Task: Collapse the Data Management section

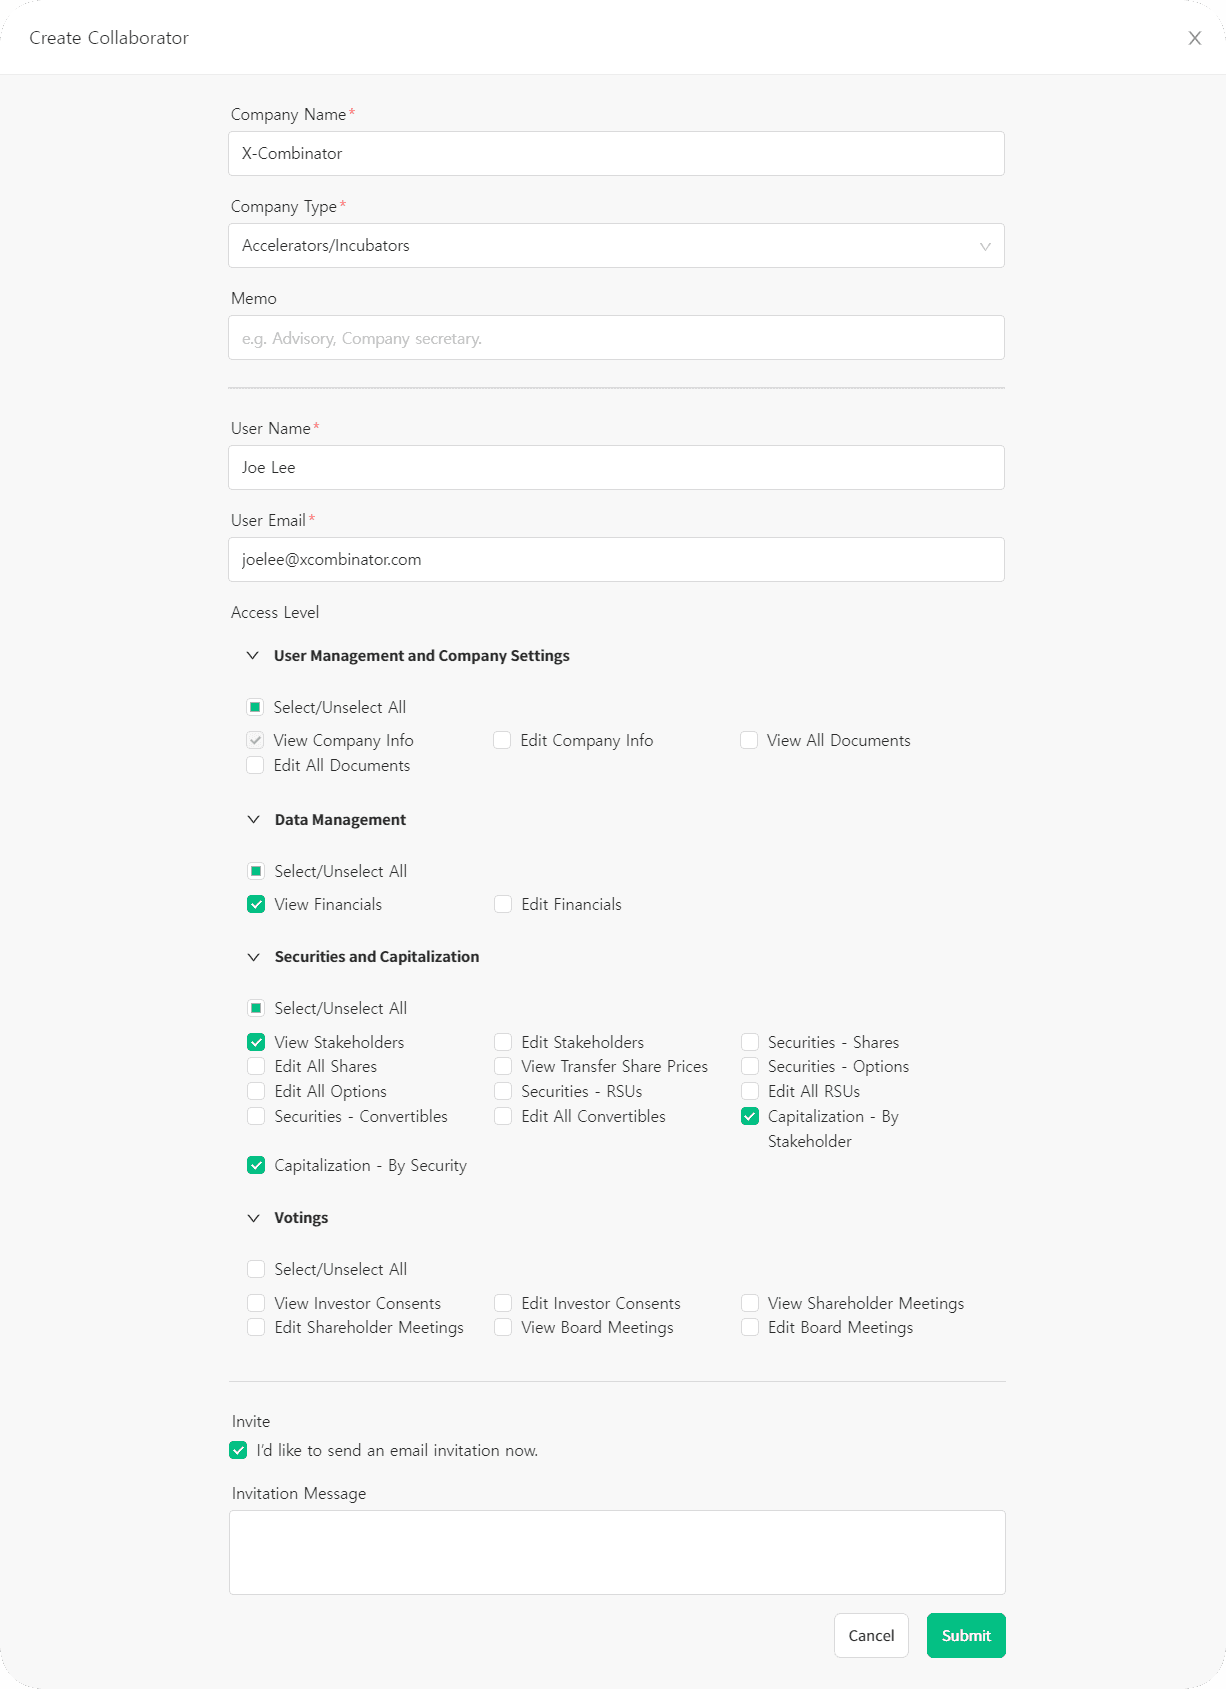Action: point(253,819)
